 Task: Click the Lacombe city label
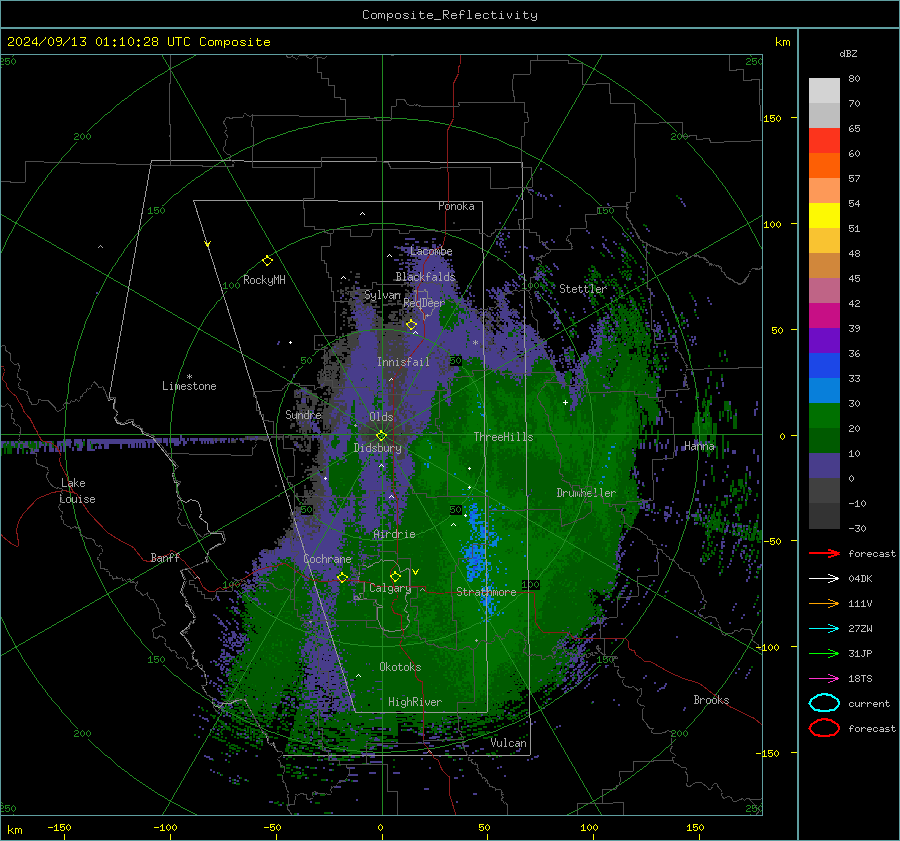431,251
